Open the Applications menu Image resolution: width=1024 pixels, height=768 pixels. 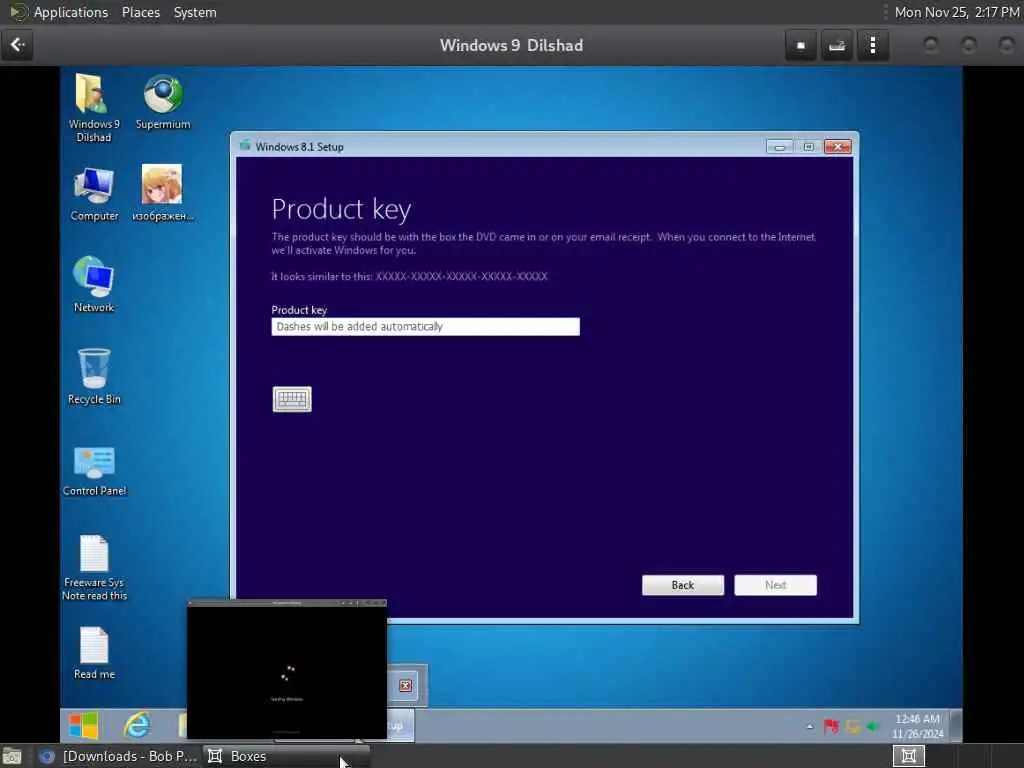click(71, 12)
